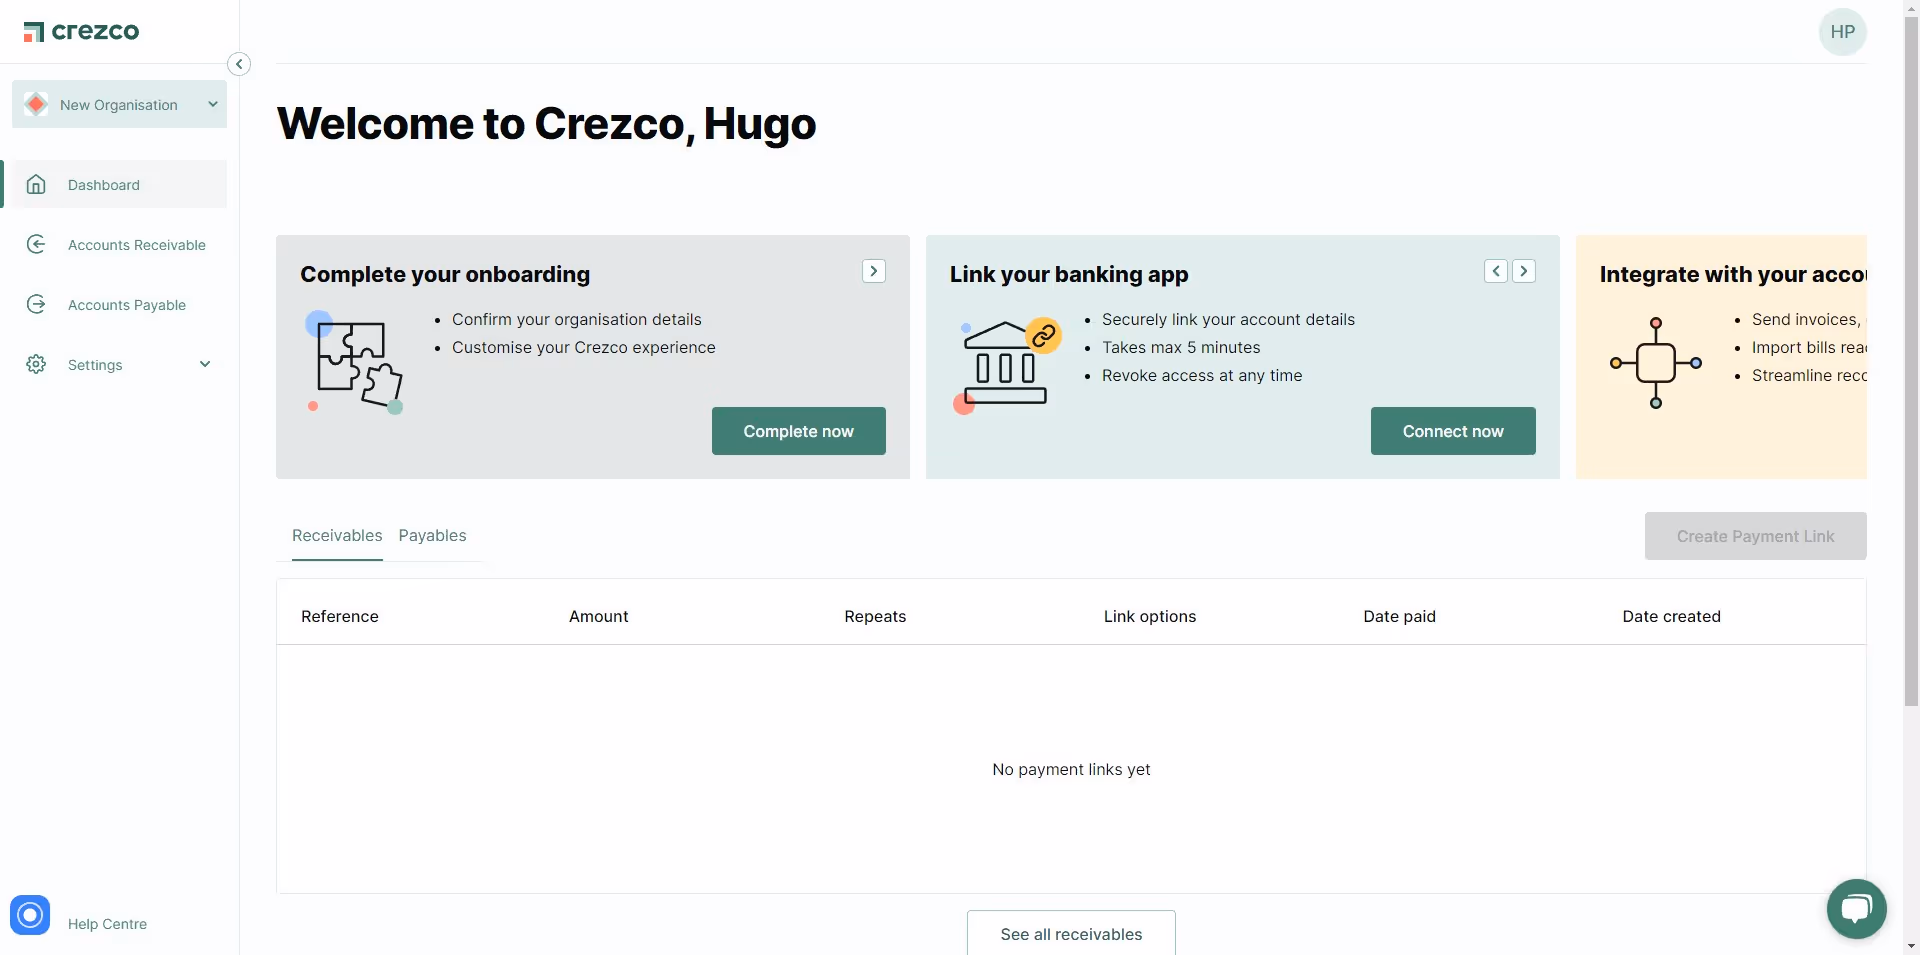
Task: Select the Receivables tab
Action: click(x=337, y=535)
